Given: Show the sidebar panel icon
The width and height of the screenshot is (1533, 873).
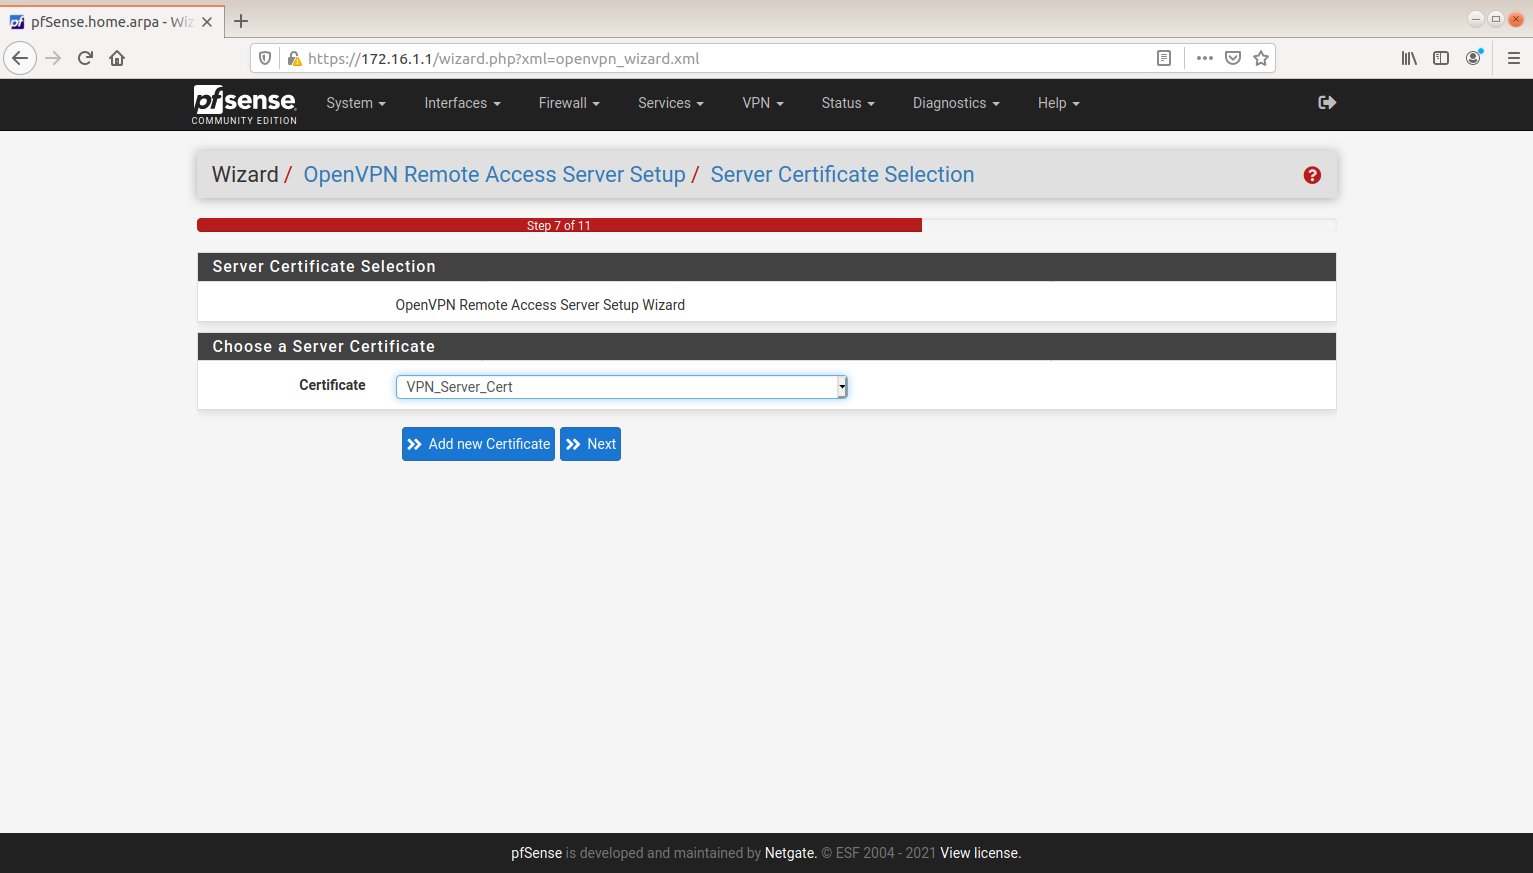Looking at the screenshot, I should pyautogui.click(x=1441, y=58).
